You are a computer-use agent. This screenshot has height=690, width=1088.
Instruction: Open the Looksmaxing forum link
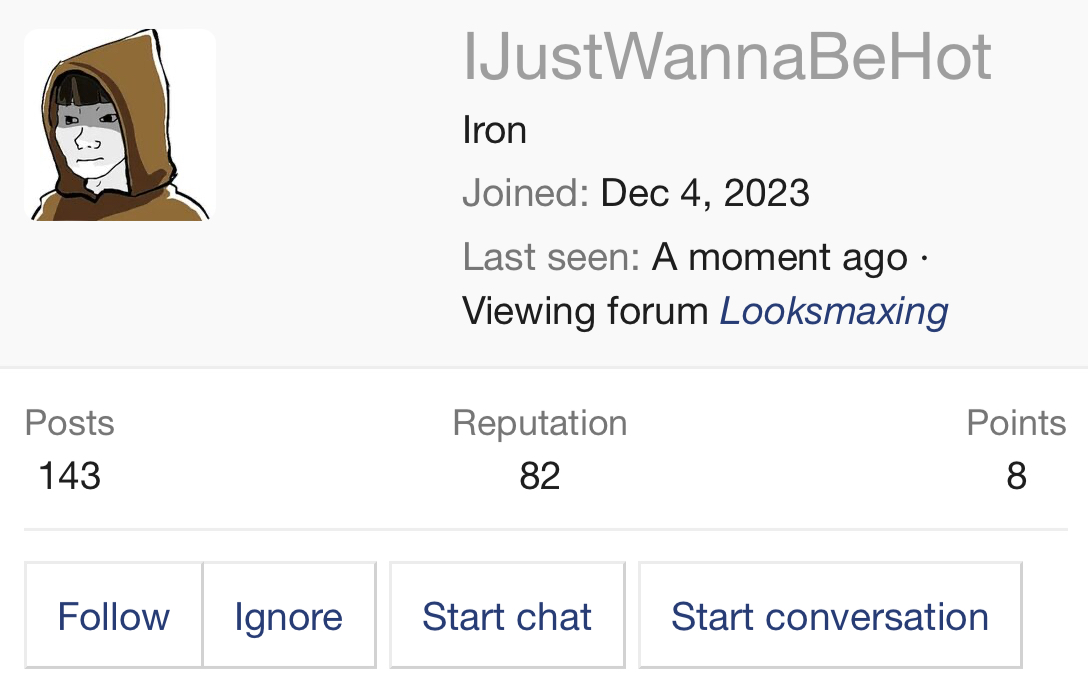coord(834,311)
